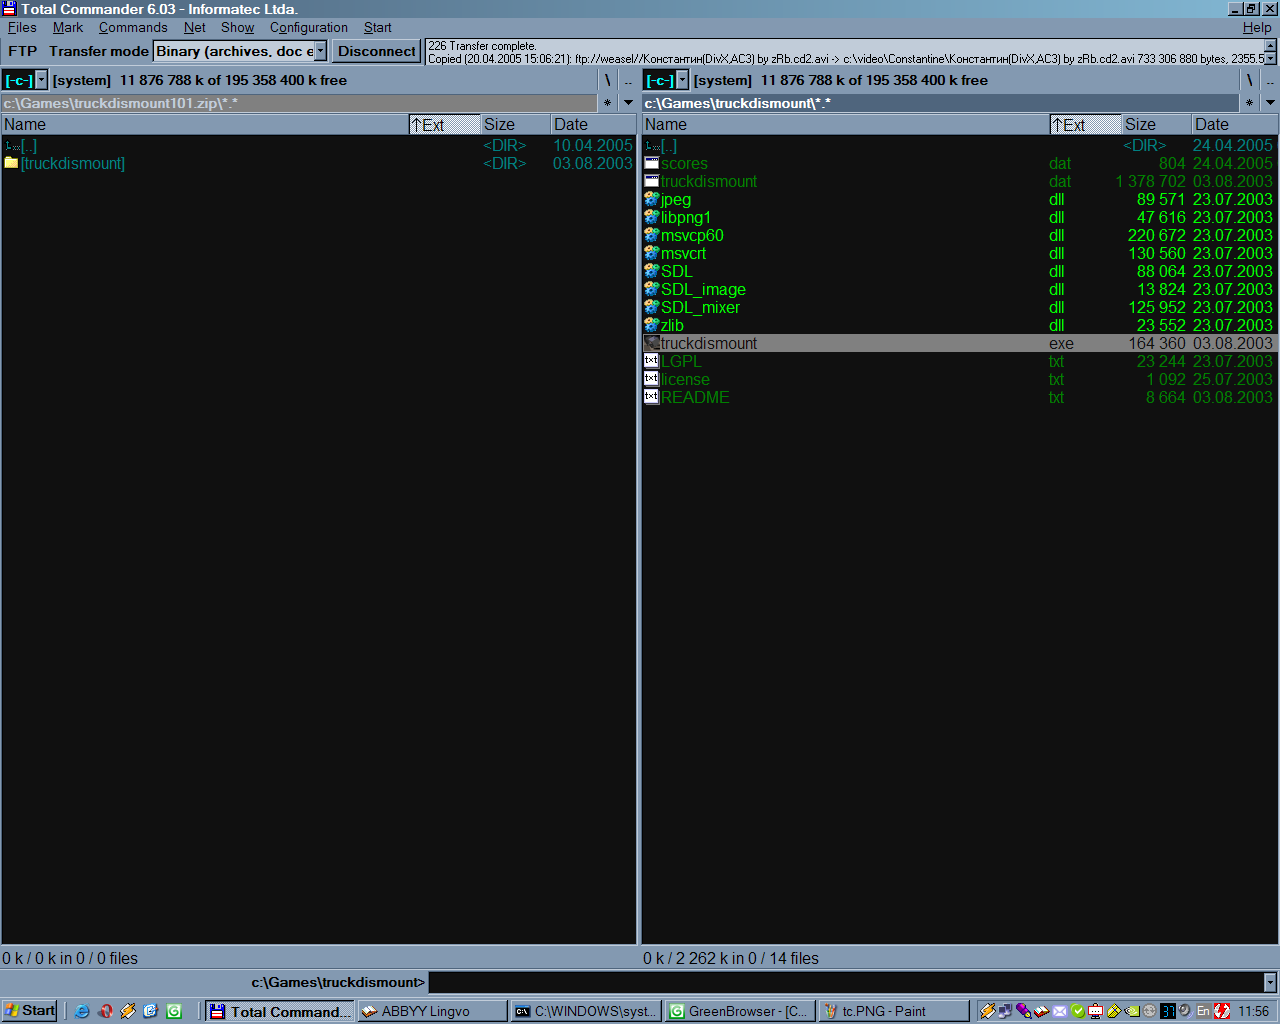Sort right panel by Ext column

point(1086,124)
